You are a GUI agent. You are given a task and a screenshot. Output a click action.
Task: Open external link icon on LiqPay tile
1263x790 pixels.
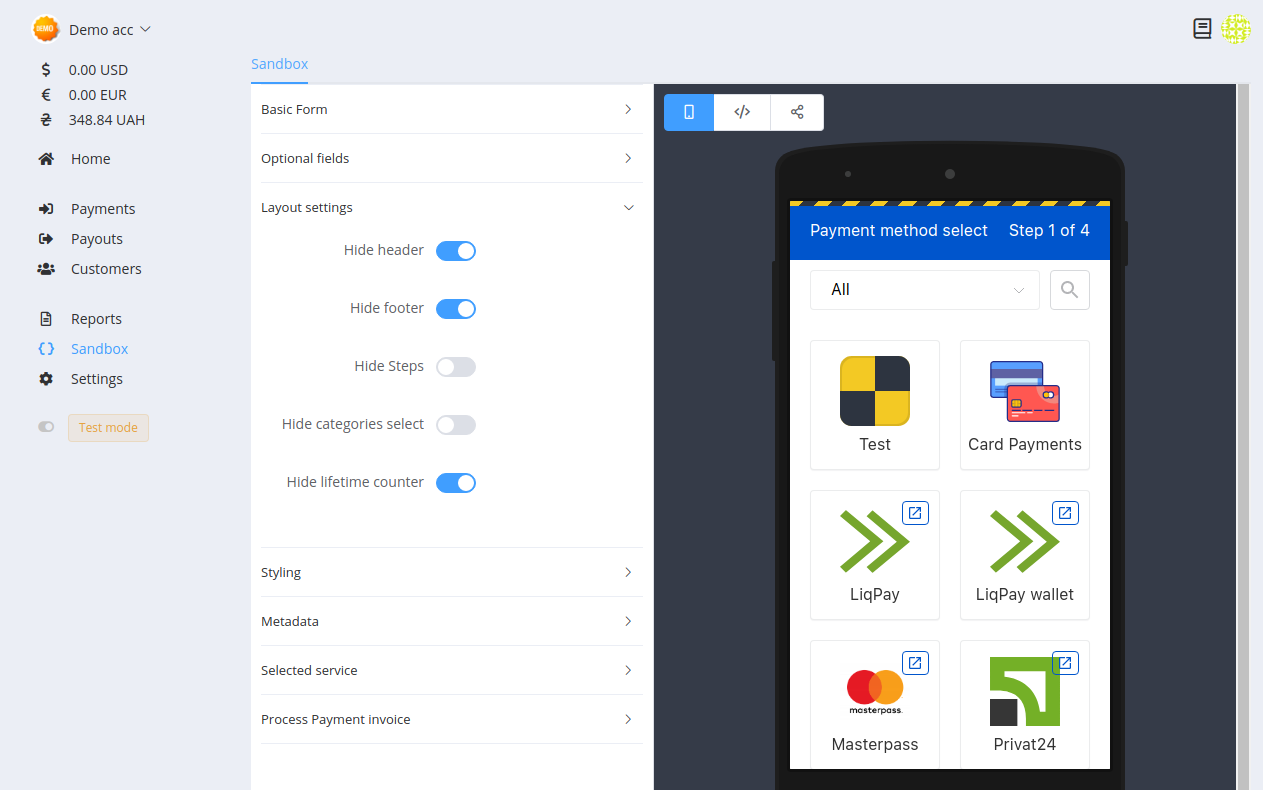coord(915,513)
